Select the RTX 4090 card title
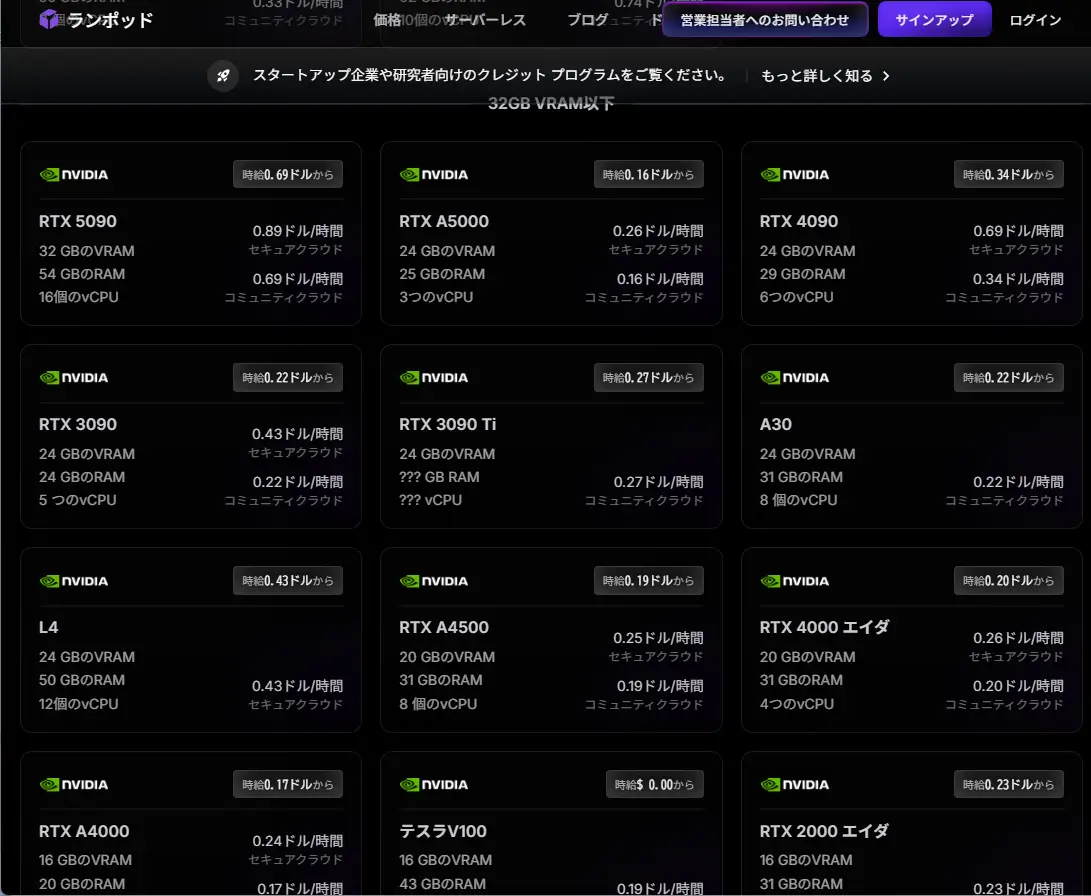The width and height of the screenshot is (1091, 896). pos(799,221)
